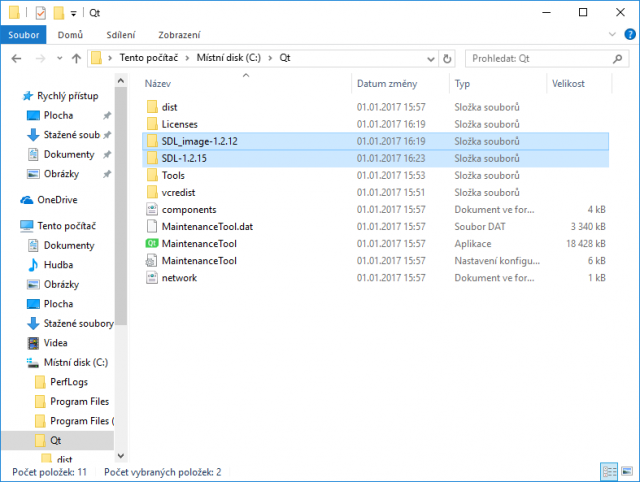Click Místní disk (C:) breadcrumb

[x=229, y=58]
